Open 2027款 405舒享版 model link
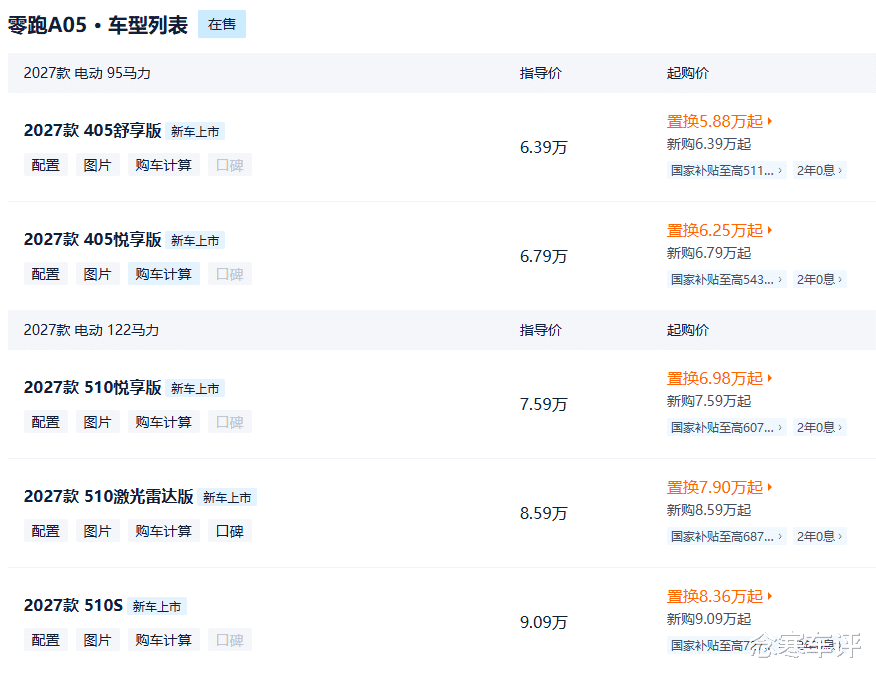876x678 pixels. pyautogui.click(x=93, y=131)
